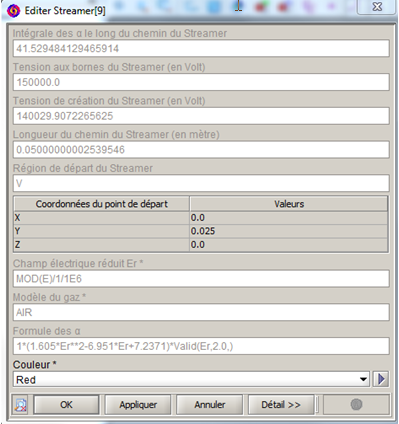Expand the dialog with Détail >>
This screenshot has height=424, width=399.
(281, 405)
